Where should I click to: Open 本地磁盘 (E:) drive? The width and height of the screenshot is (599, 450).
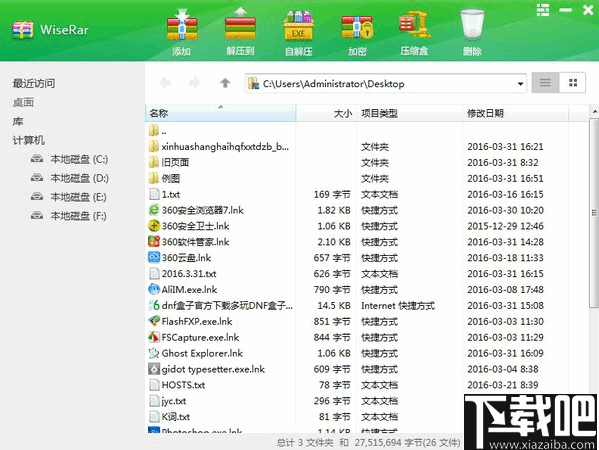pyautogui.click(x=69, y=197)
